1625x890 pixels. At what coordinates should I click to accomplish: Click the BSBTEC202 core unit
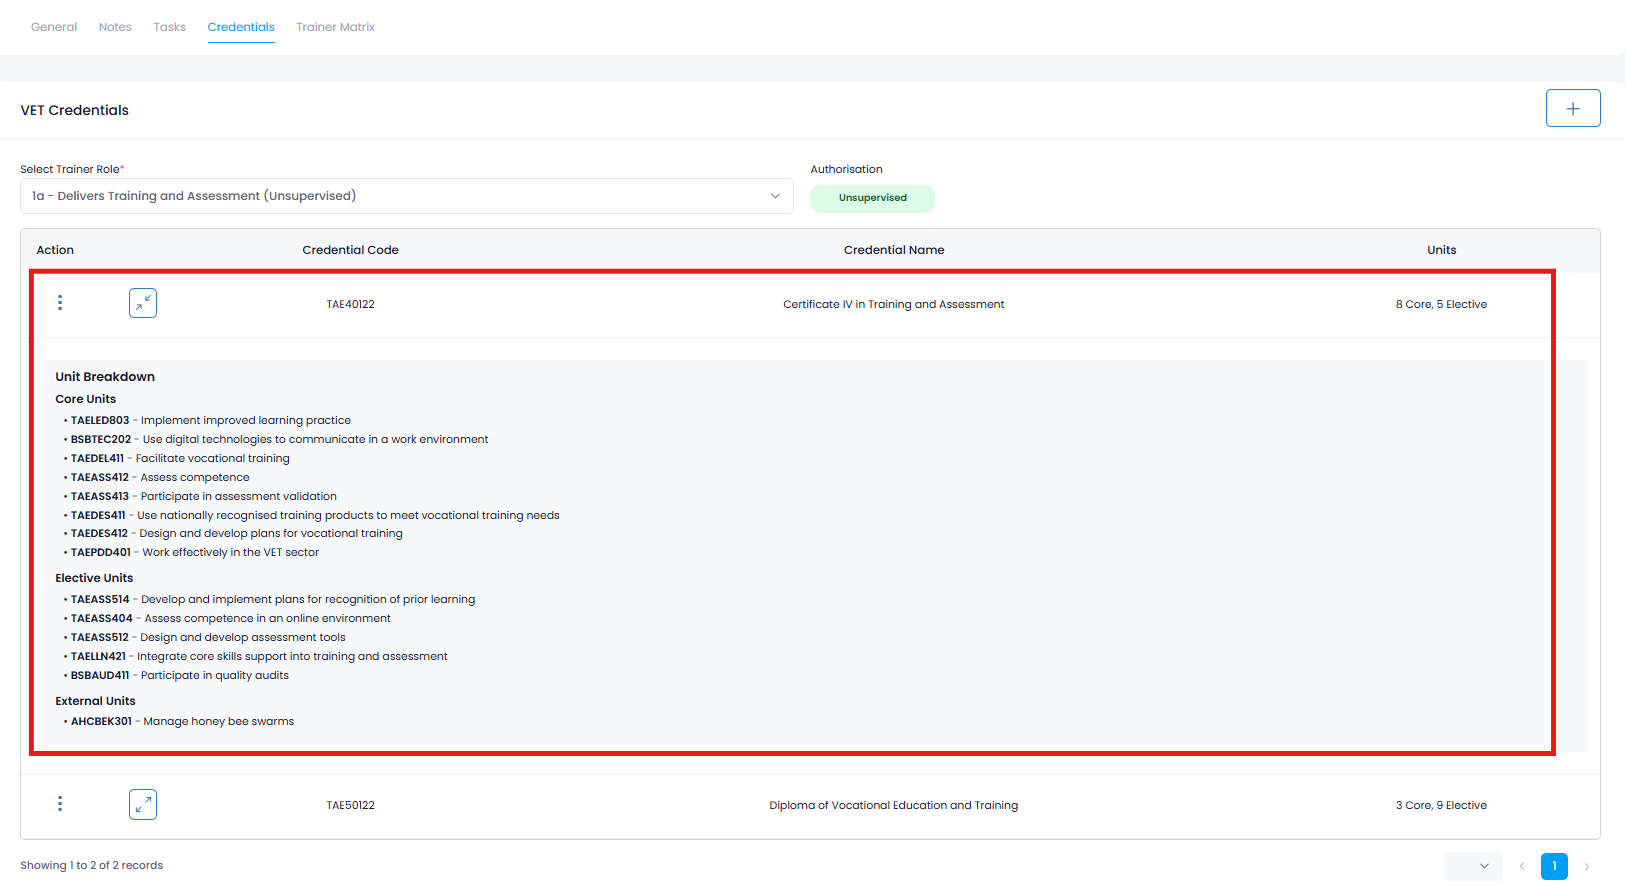pos(279,439)
